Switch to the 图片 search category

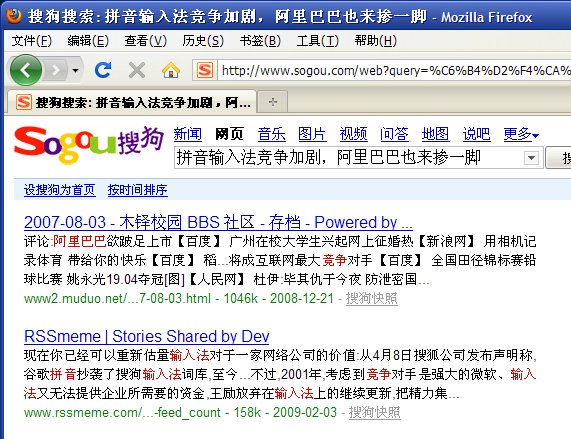312,134
